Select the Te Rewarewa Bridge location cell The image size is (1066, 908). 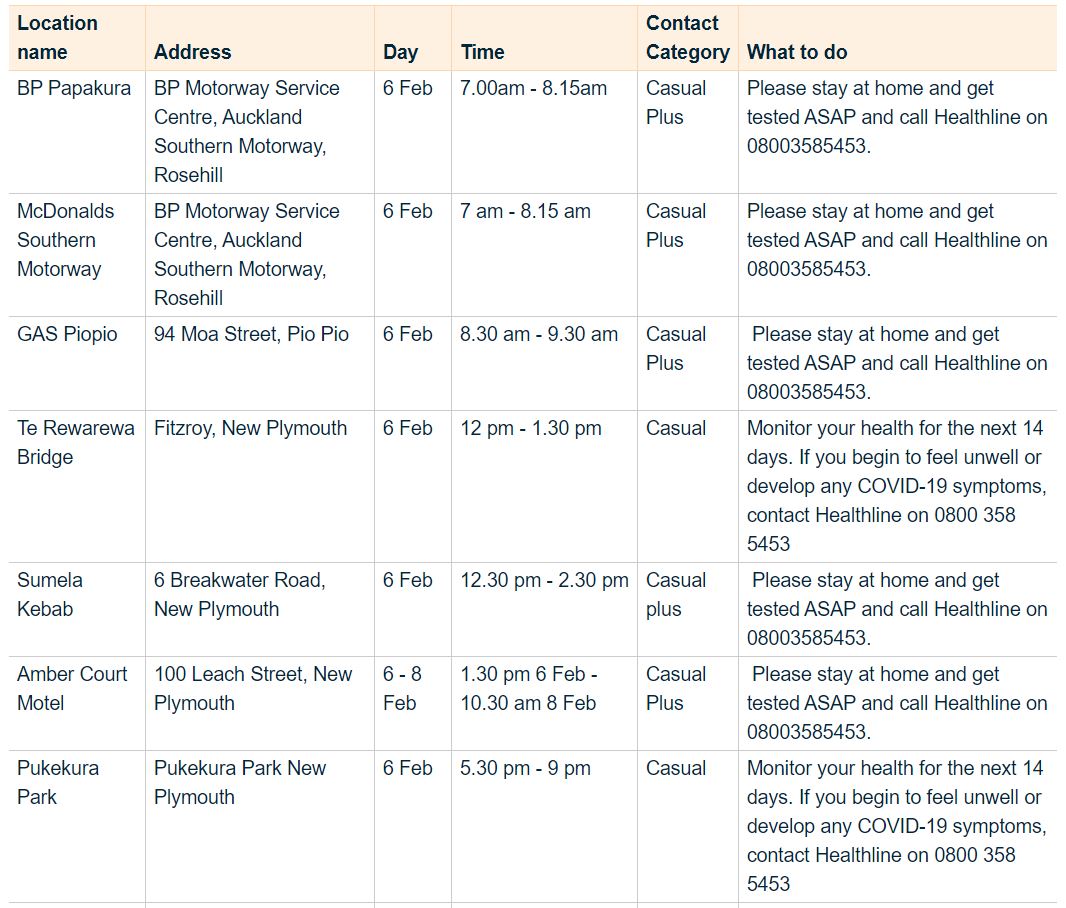pyautogui.click(x=75, y=442)
